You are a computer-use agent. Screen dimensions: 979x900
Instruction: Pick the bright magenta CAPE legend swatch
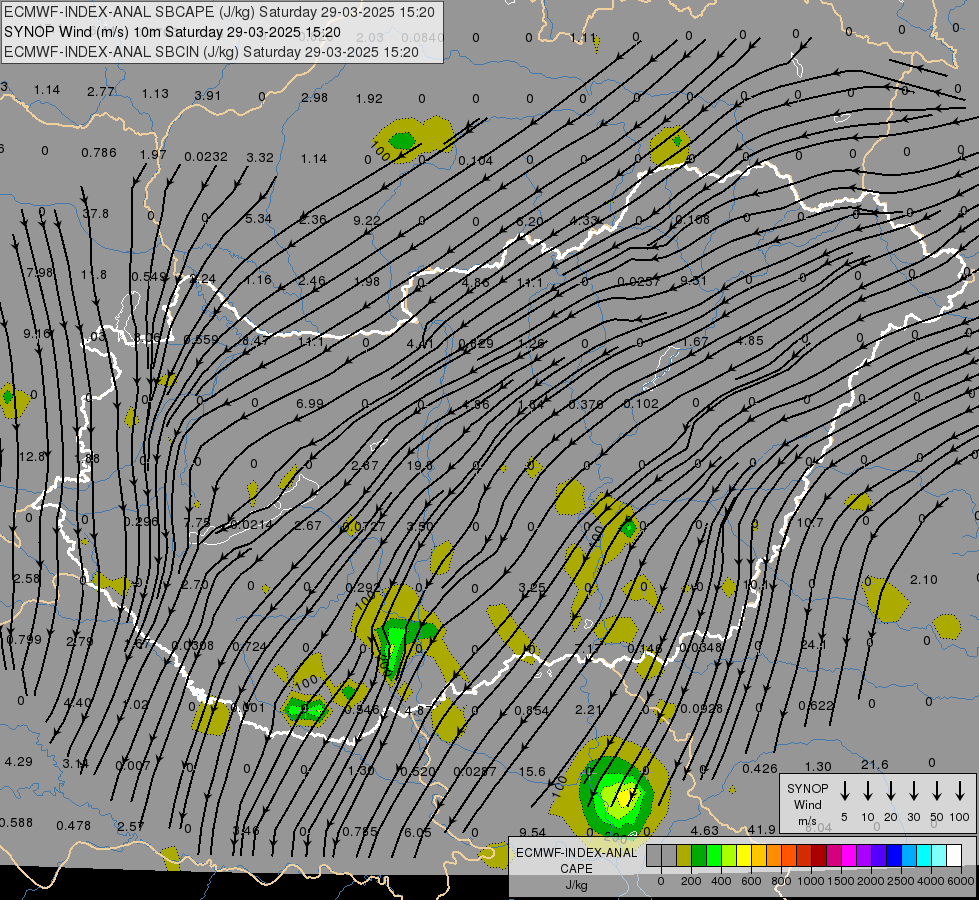[849, 855]
